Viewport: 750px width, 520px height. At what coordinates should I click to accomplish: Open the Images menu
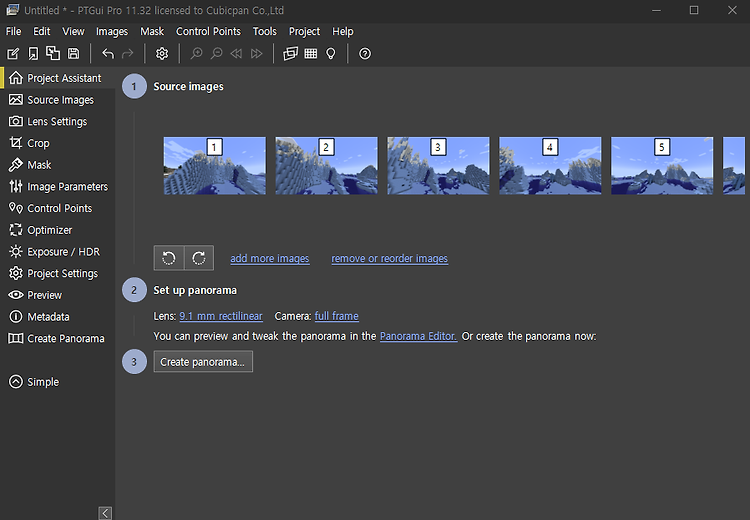112,32
